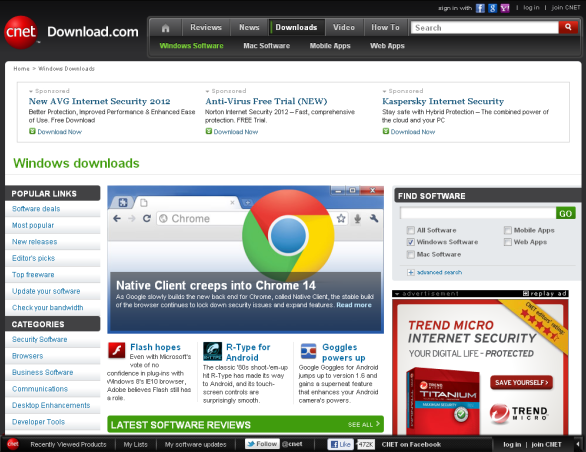
Task: Click See All software reviews
Action: (364, 424)
